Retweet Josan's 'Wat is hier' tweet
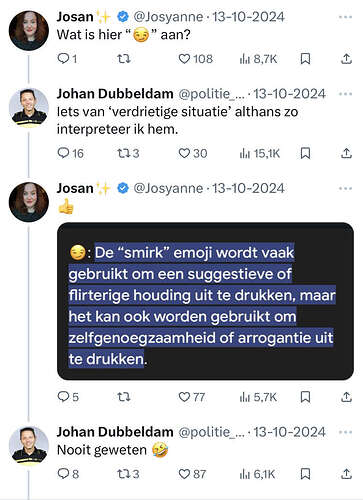 point(124,59)
